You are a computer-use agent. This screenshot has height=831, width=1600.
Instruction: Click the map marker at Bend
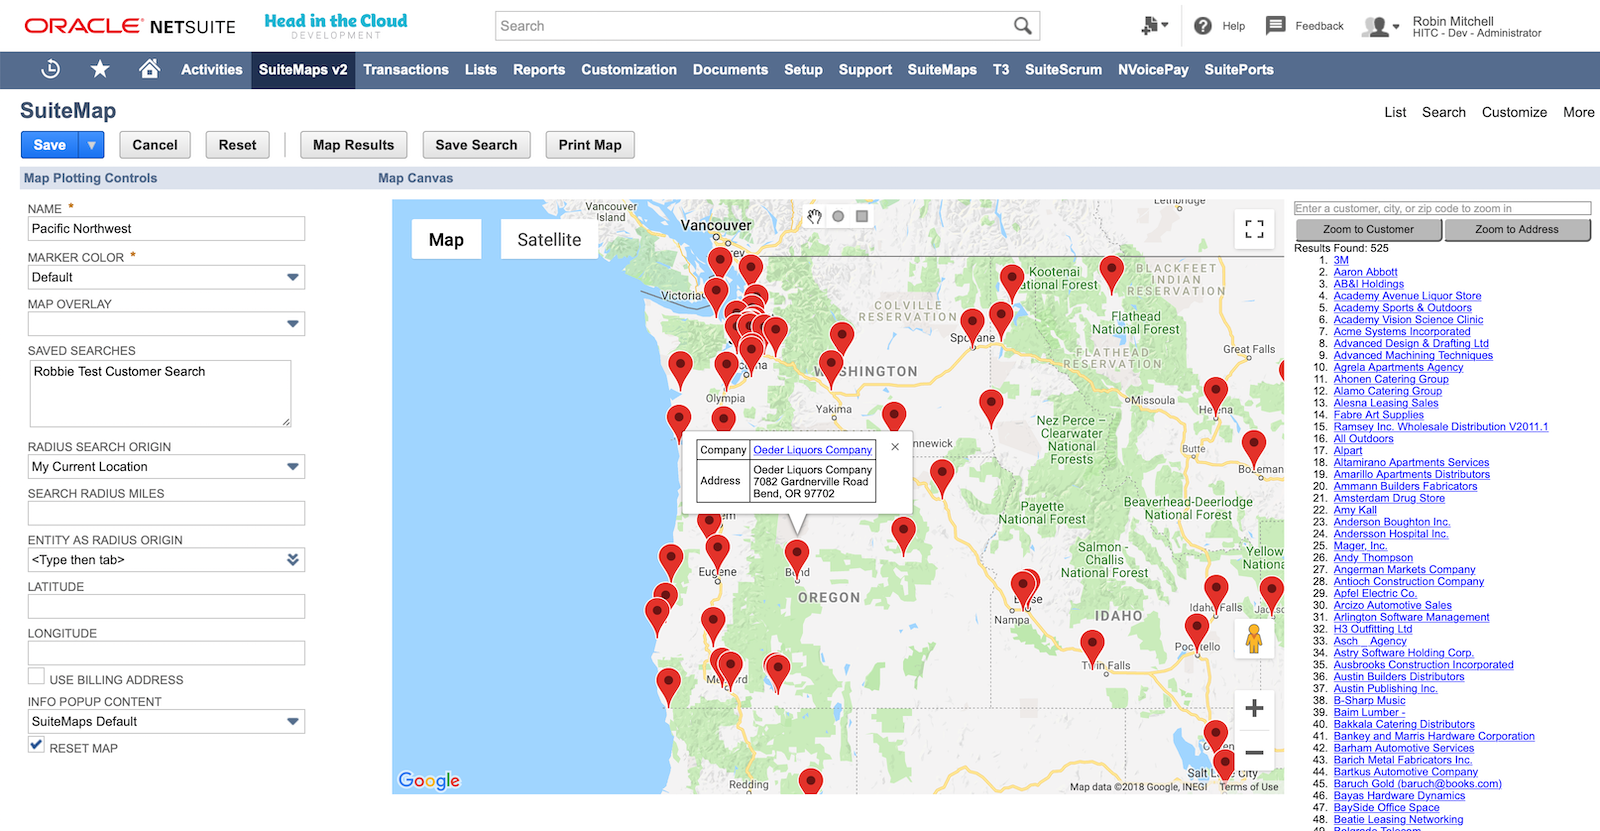(797, 558)
